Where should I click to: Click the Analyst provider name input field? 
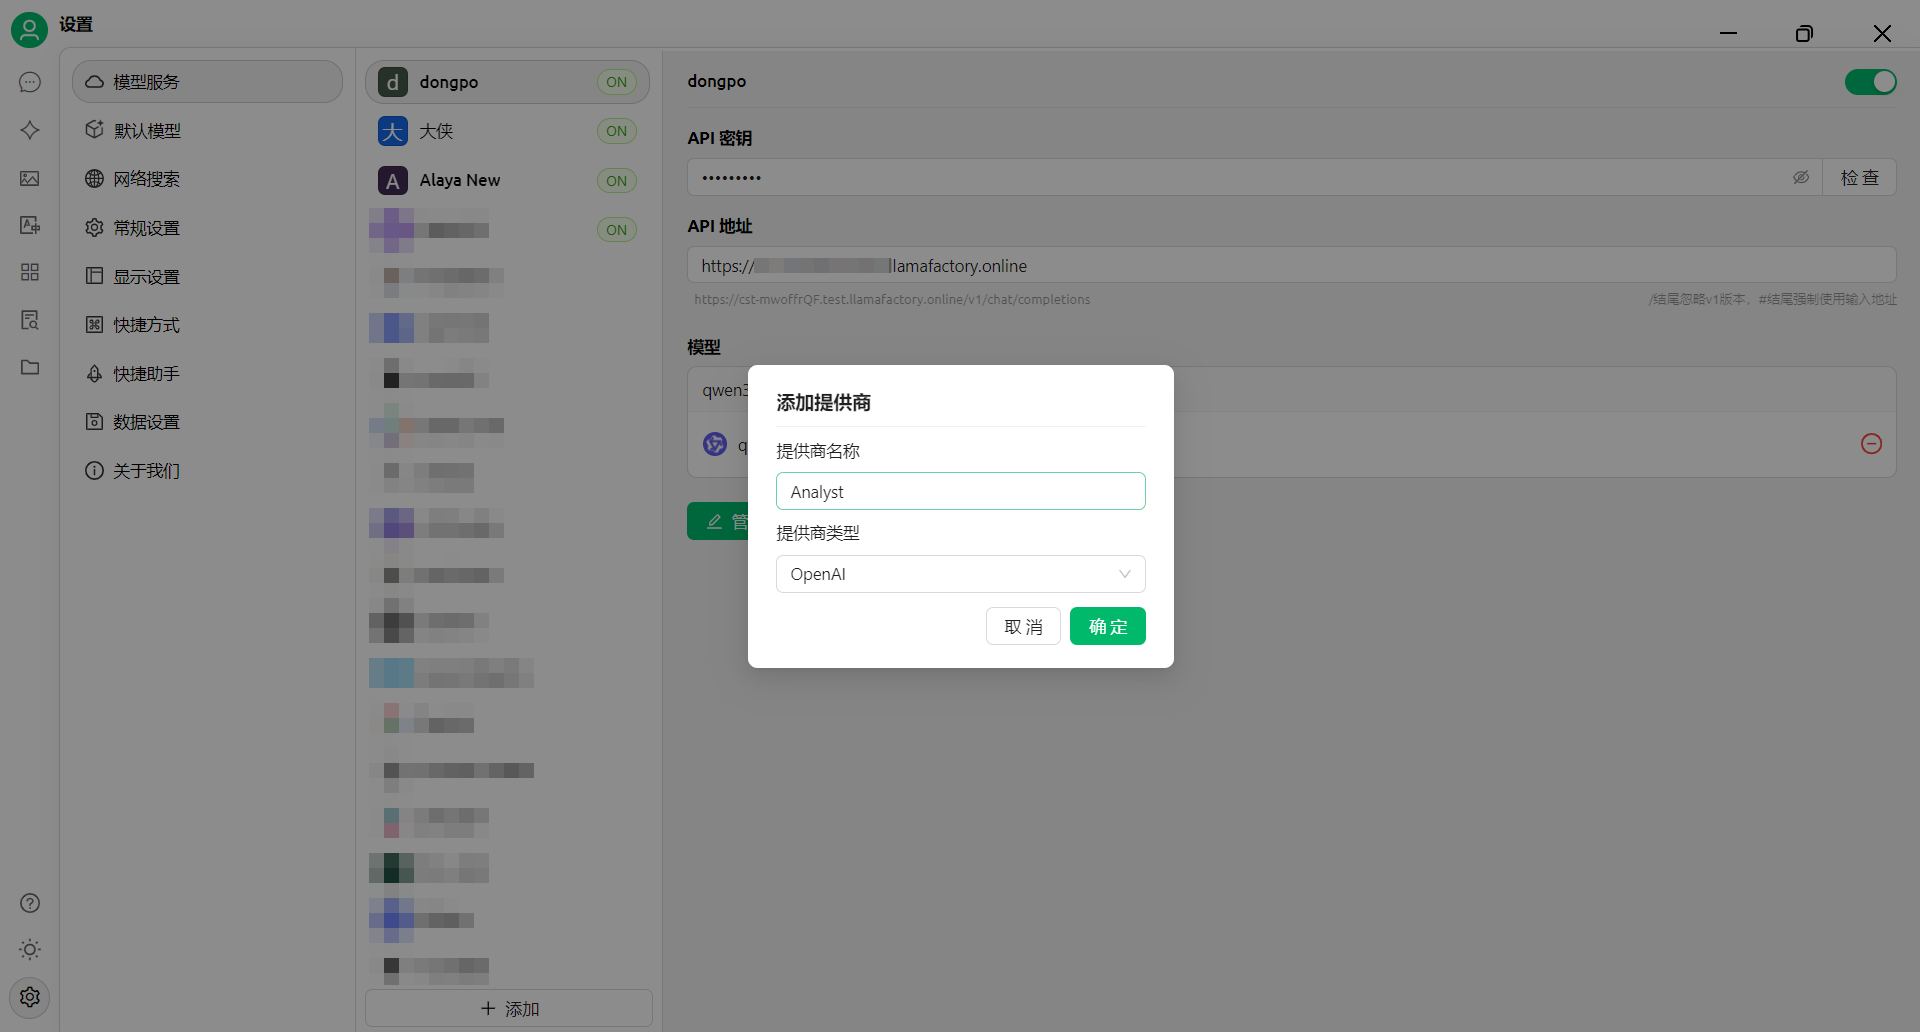click(960, 491)
